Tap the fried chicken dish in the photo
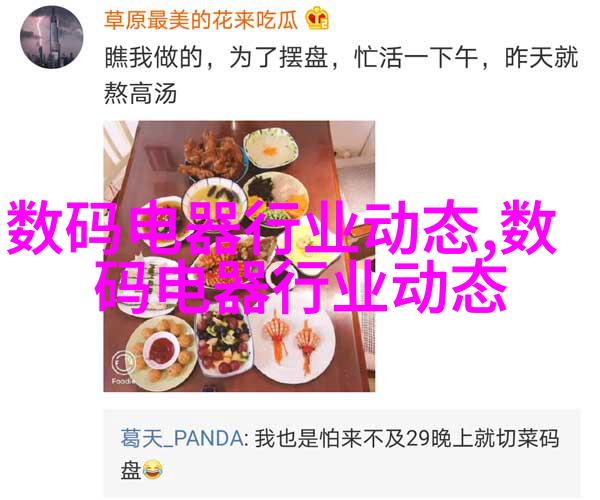The width and height of the screenshot is (600, 500). pos(210,157)
